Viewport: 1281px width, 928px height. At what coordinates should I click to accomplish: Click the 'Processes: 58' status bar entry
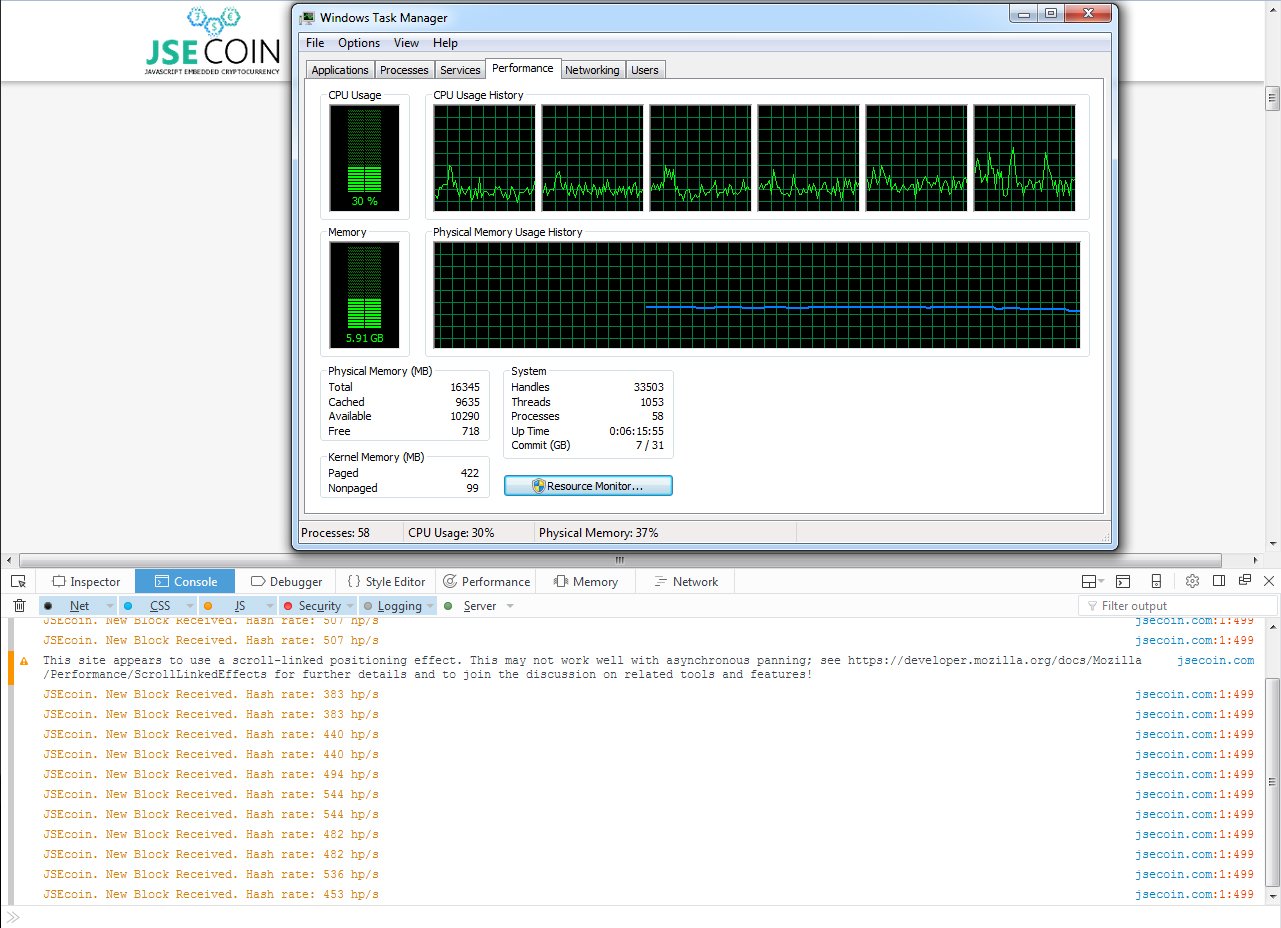pos(335,533)
